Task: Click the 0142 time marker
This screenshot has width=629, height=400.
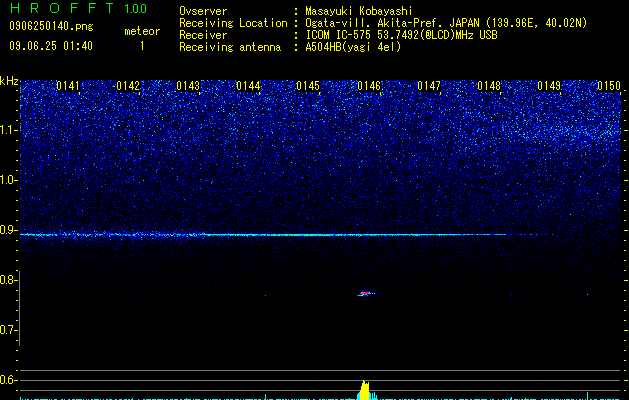Action: (128, 86)
